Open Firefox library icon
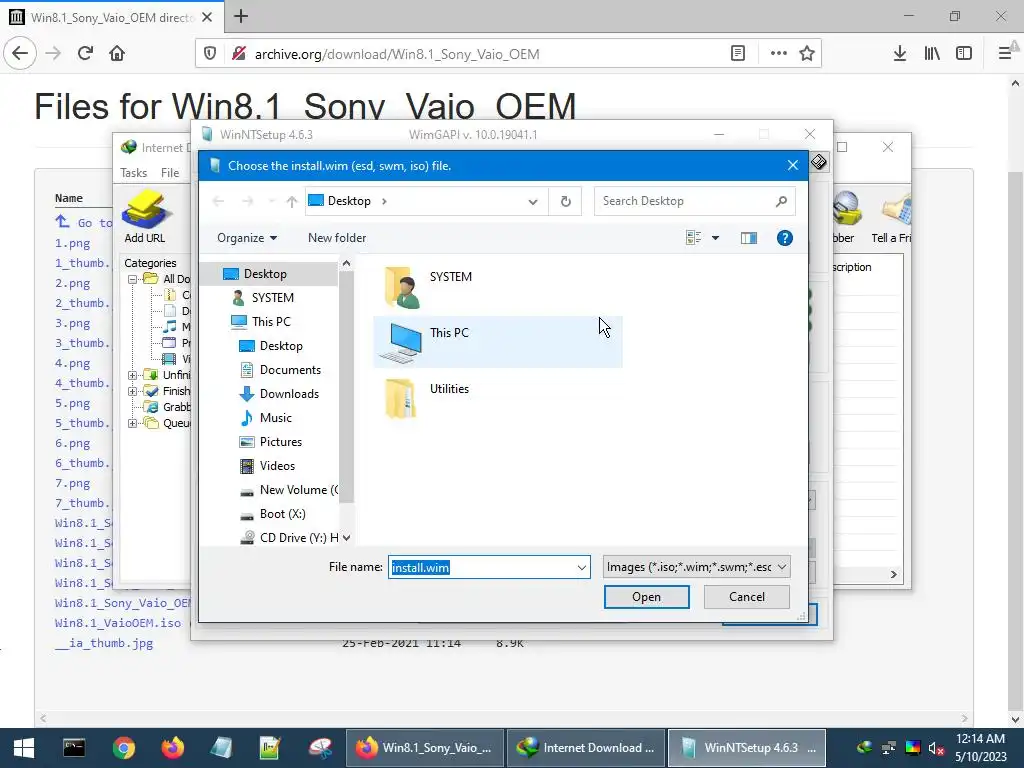This screenshot has height=768, width=1024. [x=932, y=54]
